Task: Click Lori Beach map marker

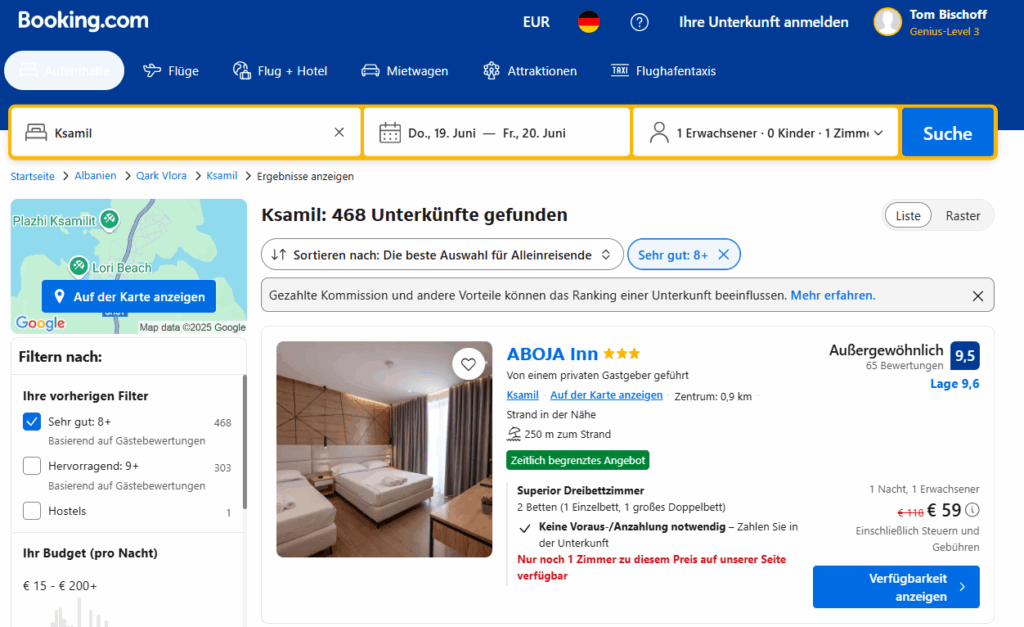Action: [x=79, y=266]
